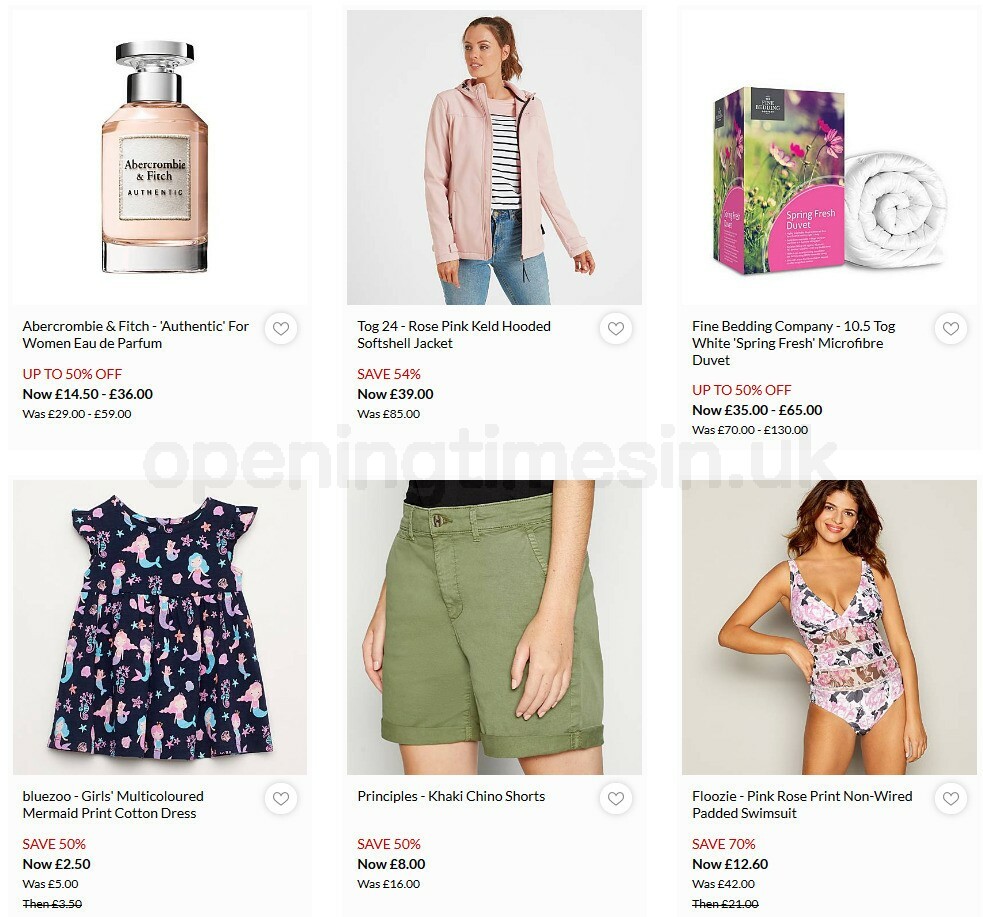Image resolution: width=983 pixels, height=917 pixels.
Task: Click the SAVE 54% label on the jacket
Action: pos(388,374)
